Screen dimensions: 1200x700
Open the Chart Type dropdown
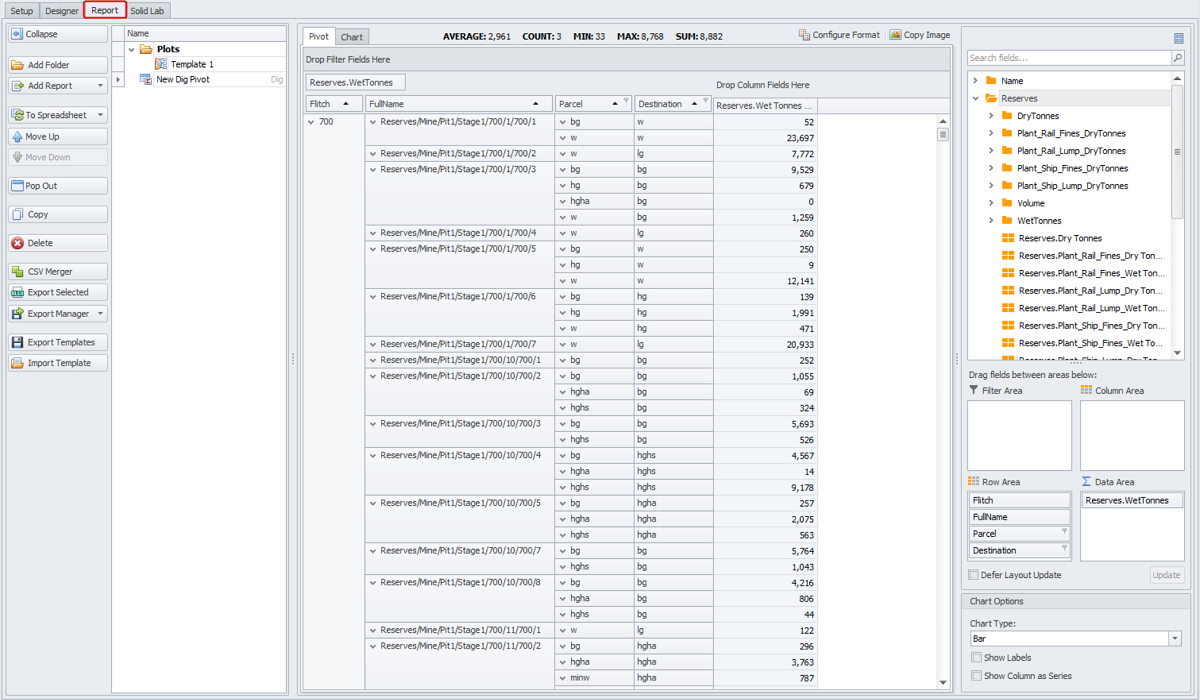pos(1174,638)
